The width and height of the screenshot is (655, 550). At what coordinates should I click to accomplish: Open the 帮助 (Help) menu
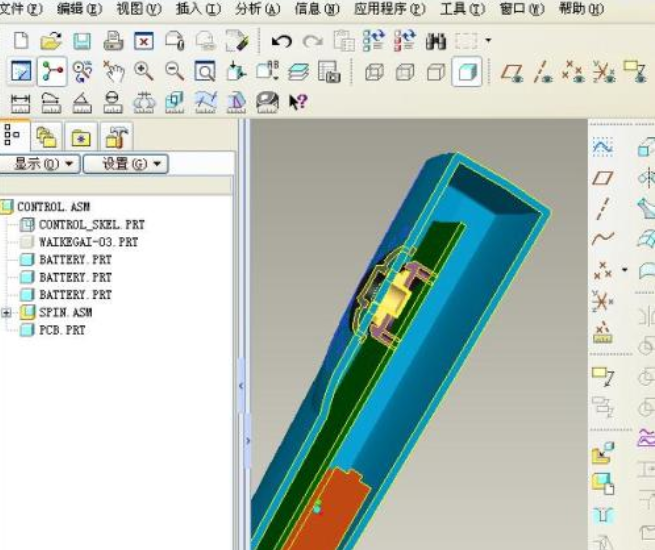pos(581,8)
